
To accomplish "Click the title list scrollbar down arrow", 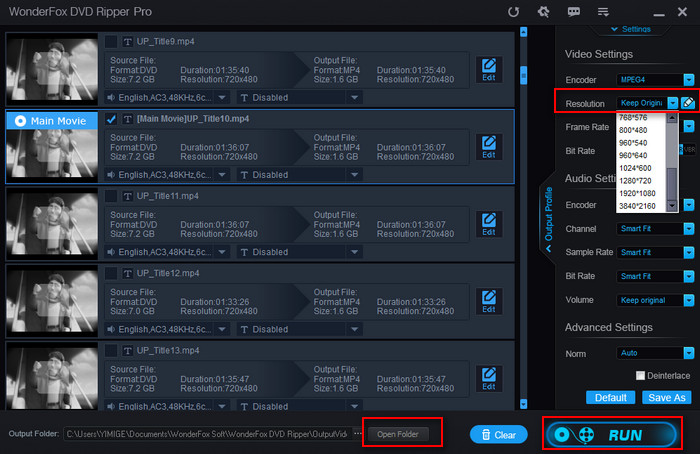I will pos(524,404).
